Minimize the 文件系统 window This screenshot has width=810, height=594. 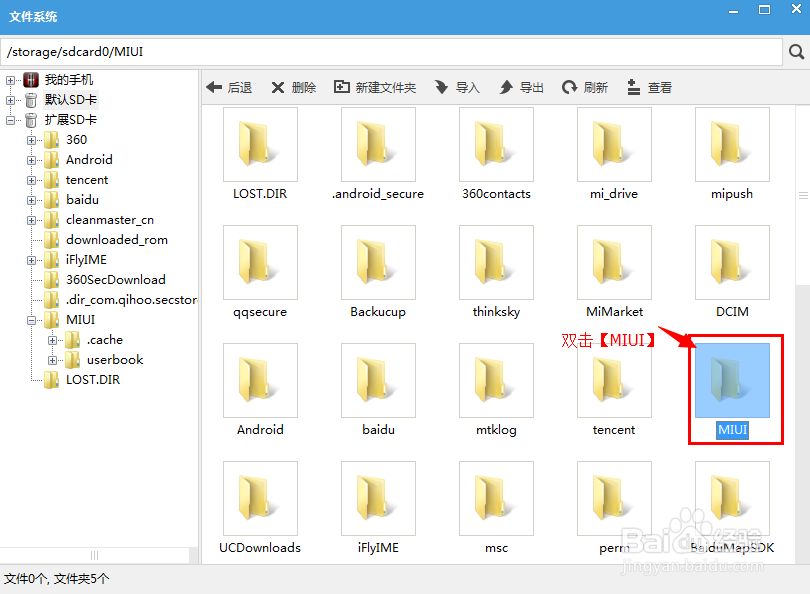pyautogui.click(x=733, y=11)
